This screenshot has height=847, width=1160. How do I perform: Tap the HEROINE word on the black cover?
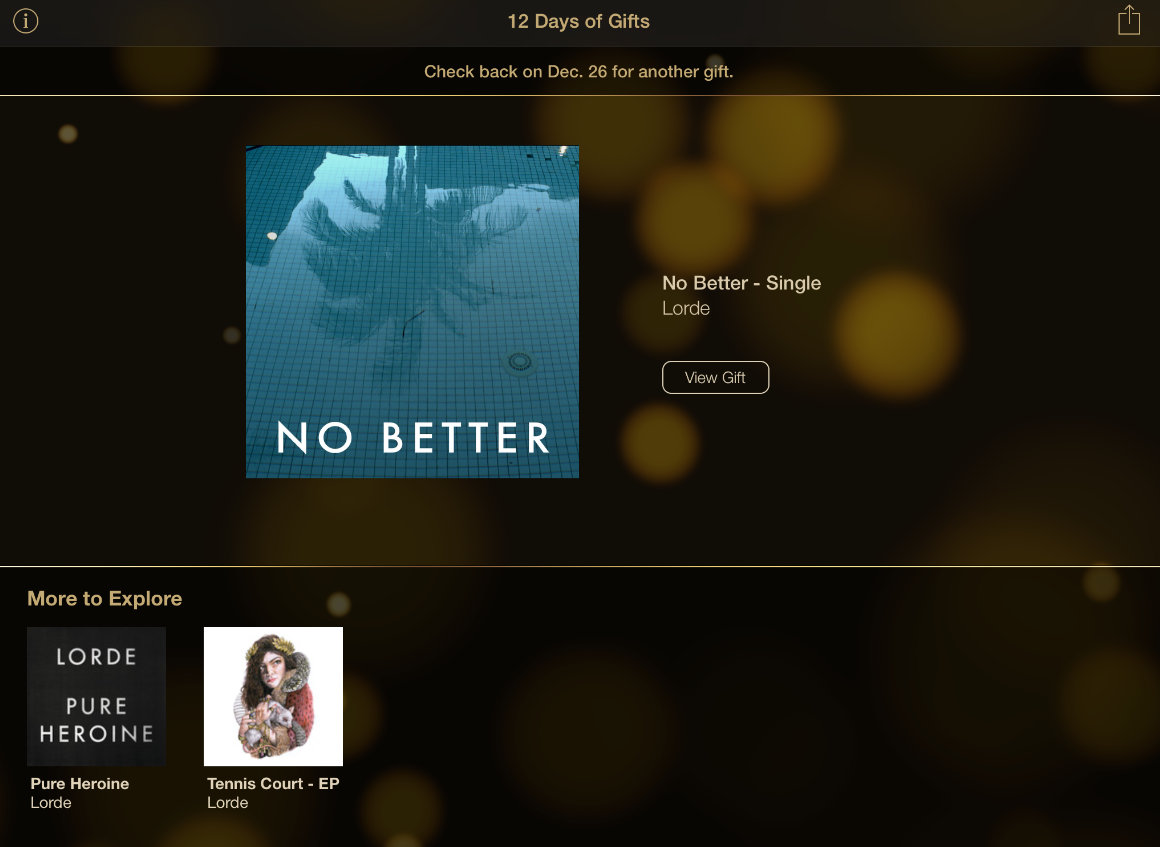(96, 734)
